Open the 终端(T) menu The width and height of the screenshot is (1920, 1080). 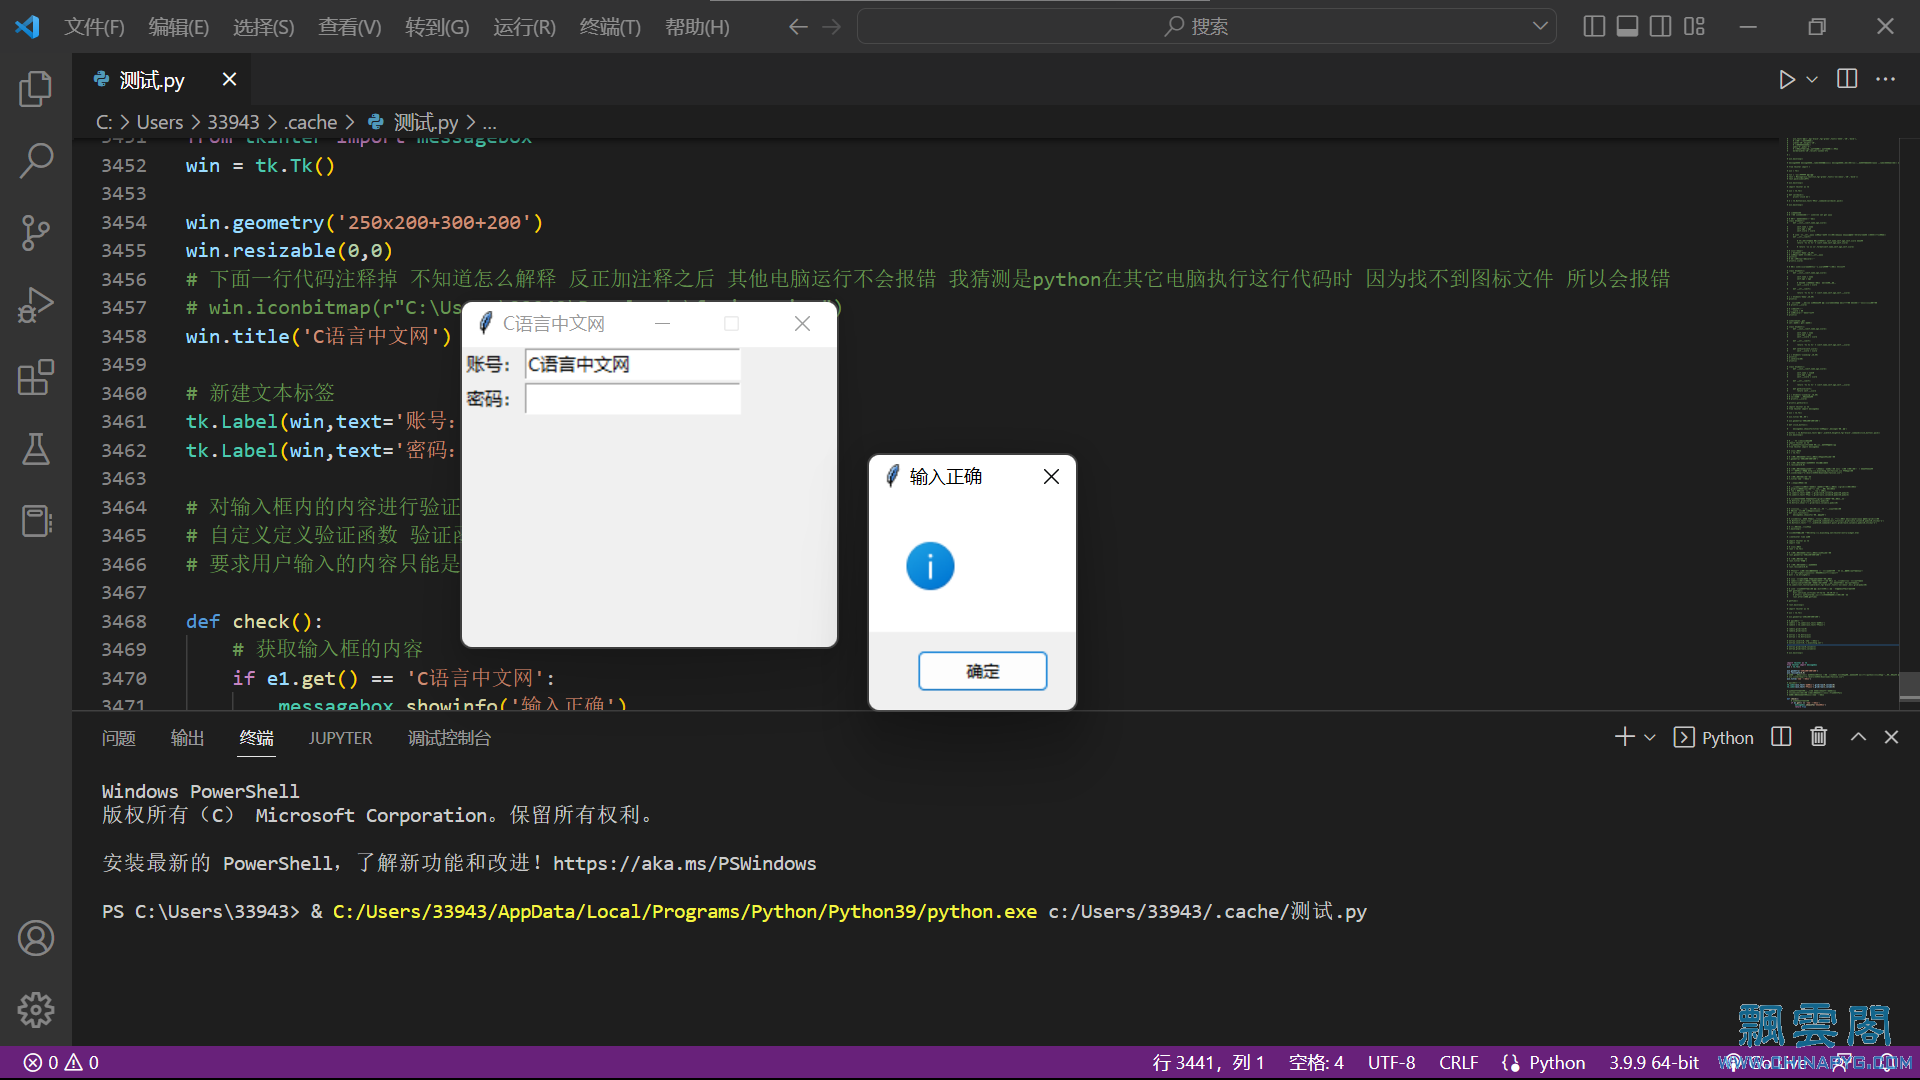click(x=610, y=27)
